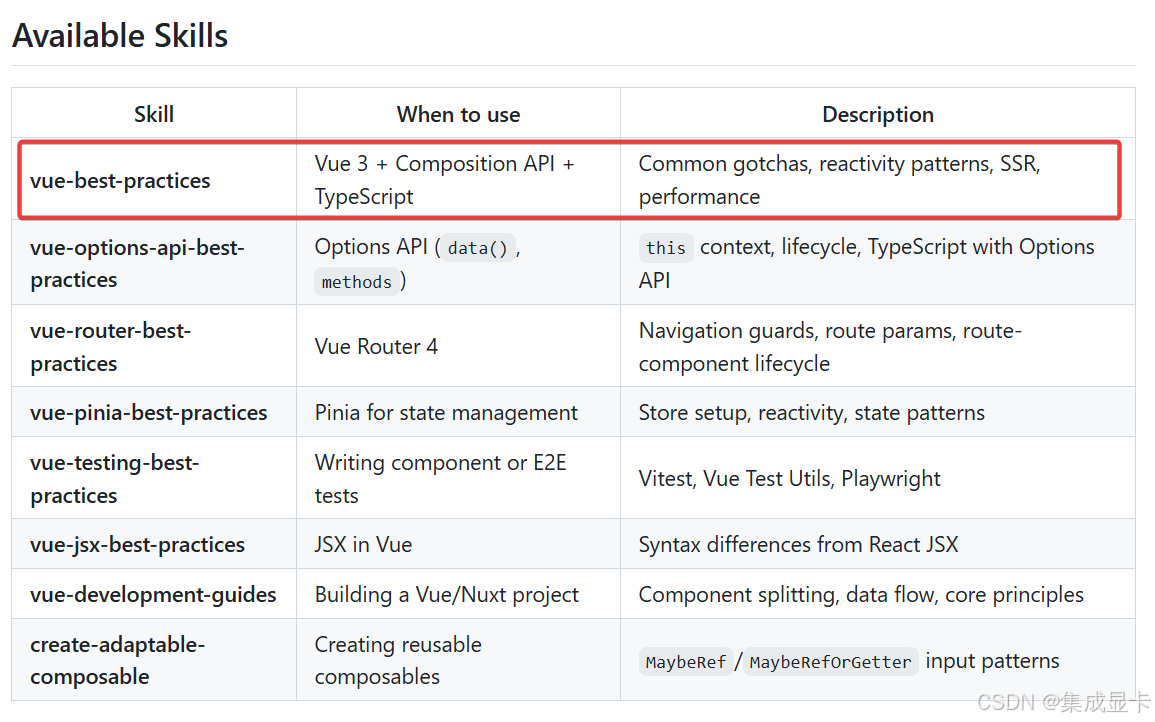Image resolution: width=1155 pixels, height=722 pixels.
Task: Click the vue-jsx-best-practices skill name
Action: [137, 545]
